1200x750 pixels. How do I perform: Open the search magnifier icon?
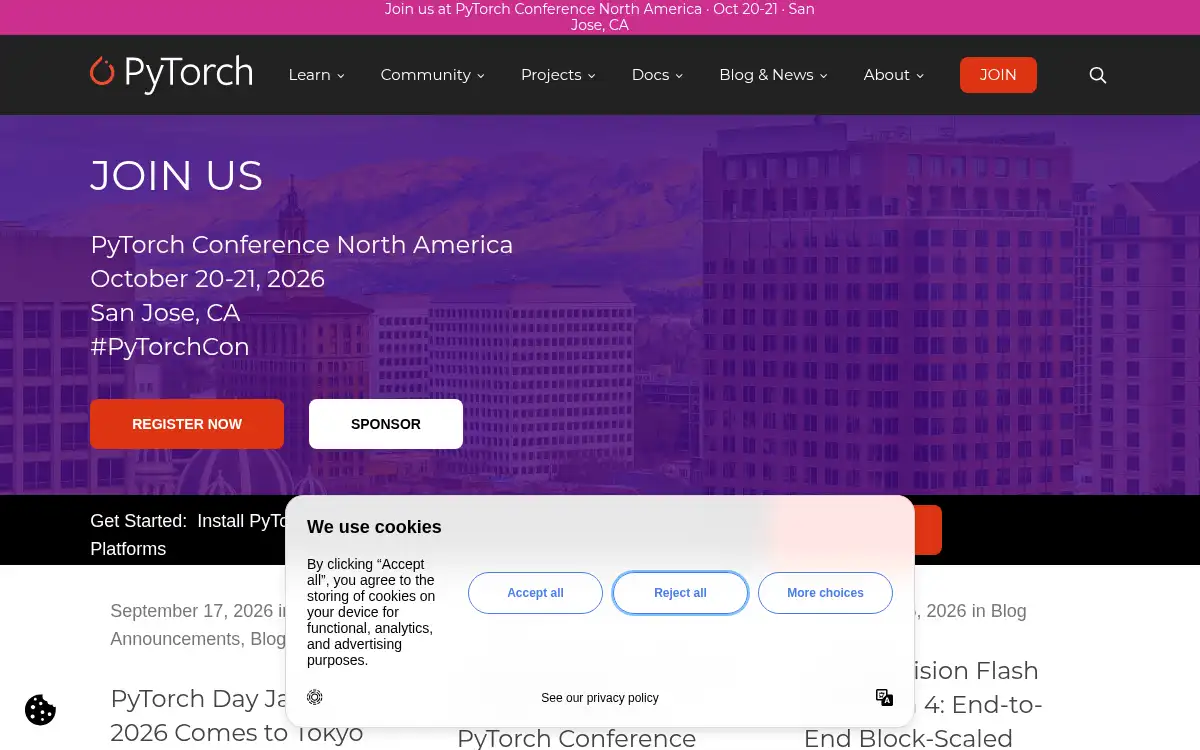pos(1097,75)
